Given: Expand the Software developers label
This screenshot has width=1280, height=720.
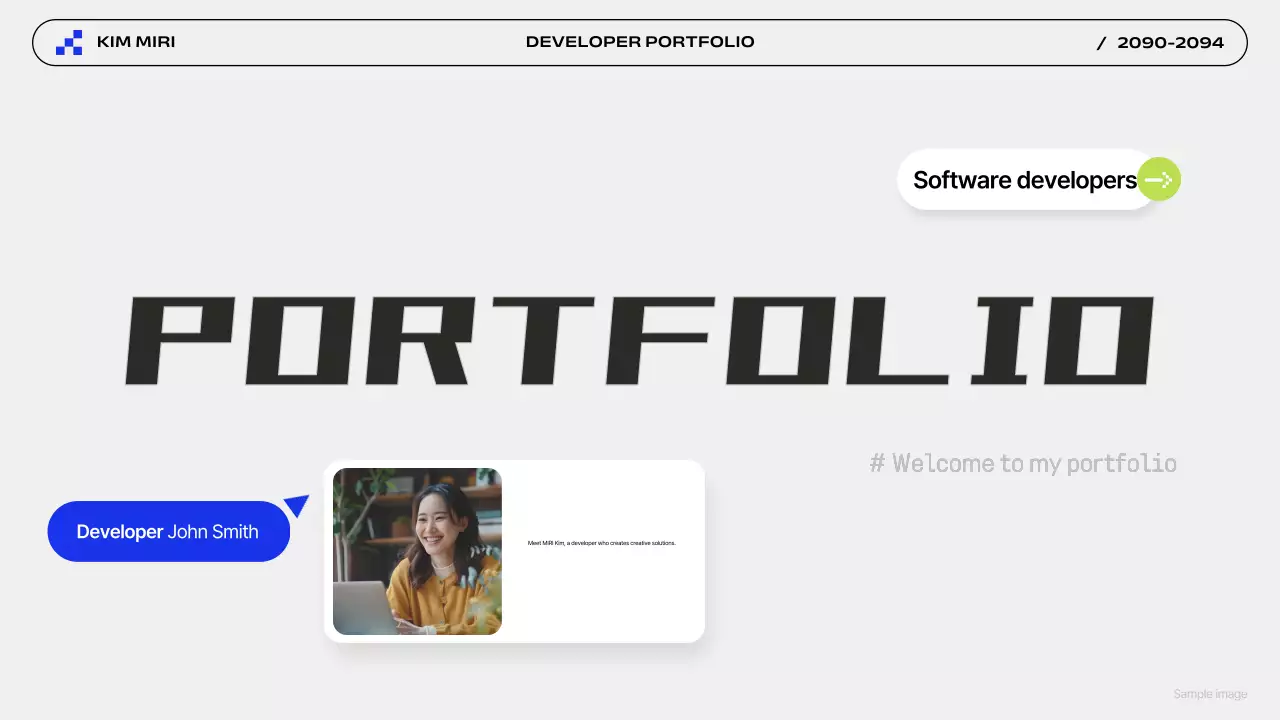Looking at the screenshot, I should coord(1024,180).
